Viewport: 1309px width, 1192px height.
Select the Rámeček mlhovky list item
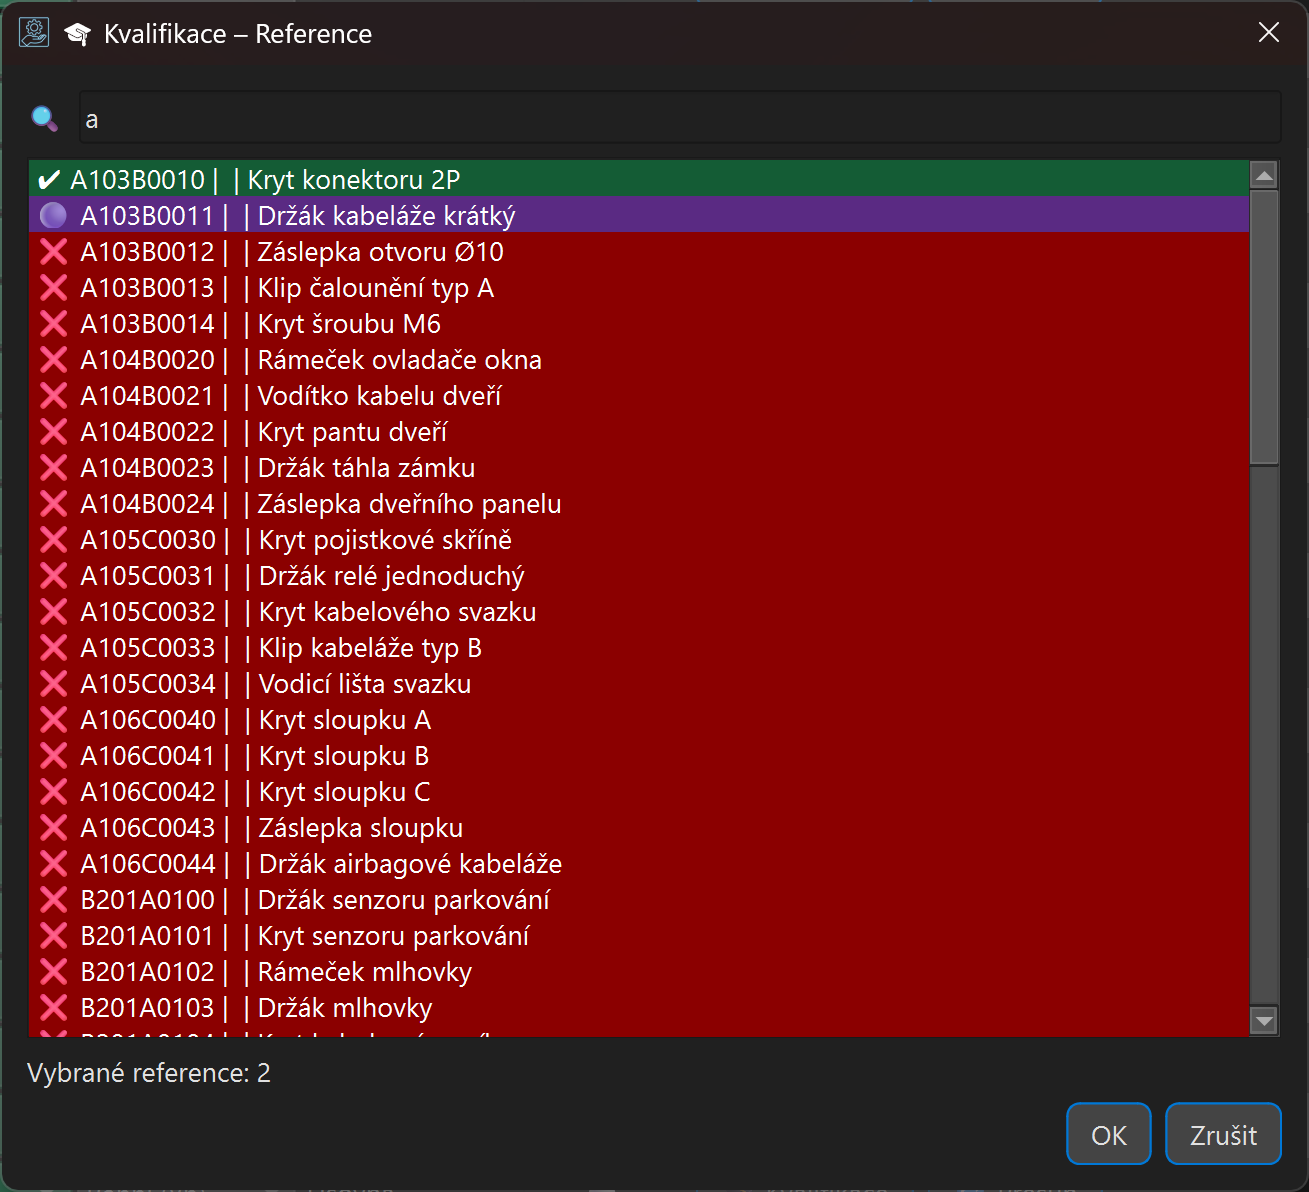(x=364, y=972)
